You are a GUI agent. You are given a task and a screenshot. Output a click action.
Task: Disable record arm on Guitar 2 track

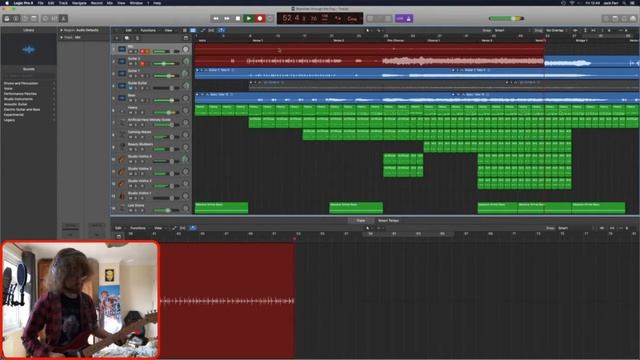142,64
